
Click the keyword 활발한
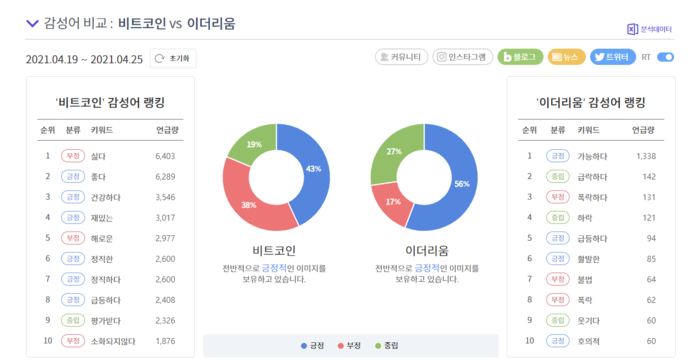click(x=588, y=259)
